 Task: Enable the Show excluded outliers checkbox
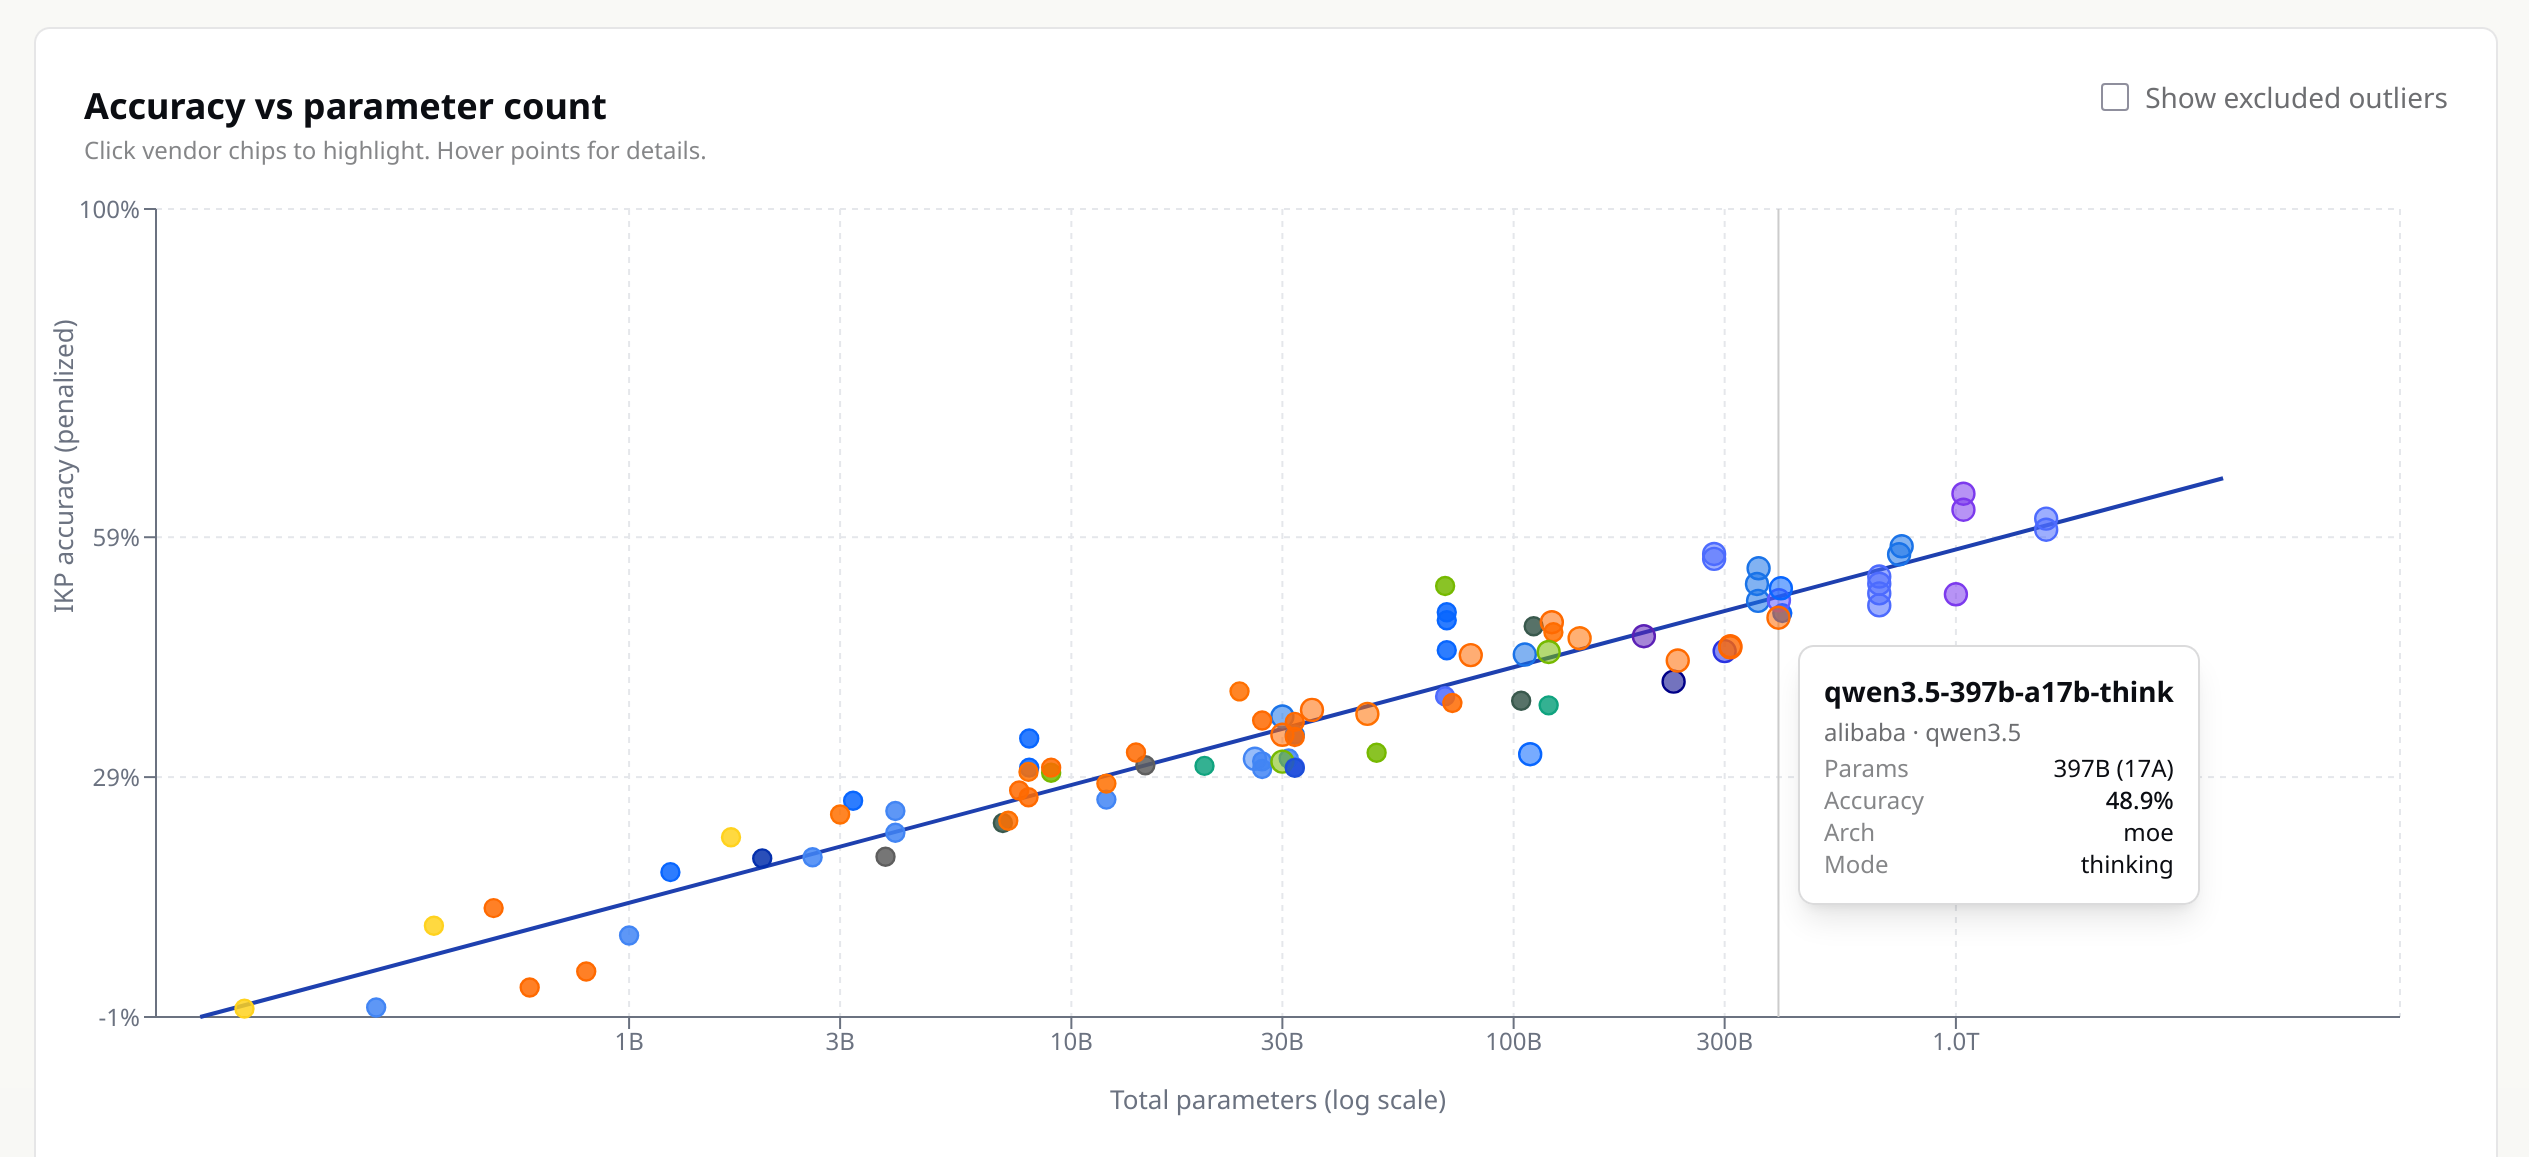click(2114, 98)
